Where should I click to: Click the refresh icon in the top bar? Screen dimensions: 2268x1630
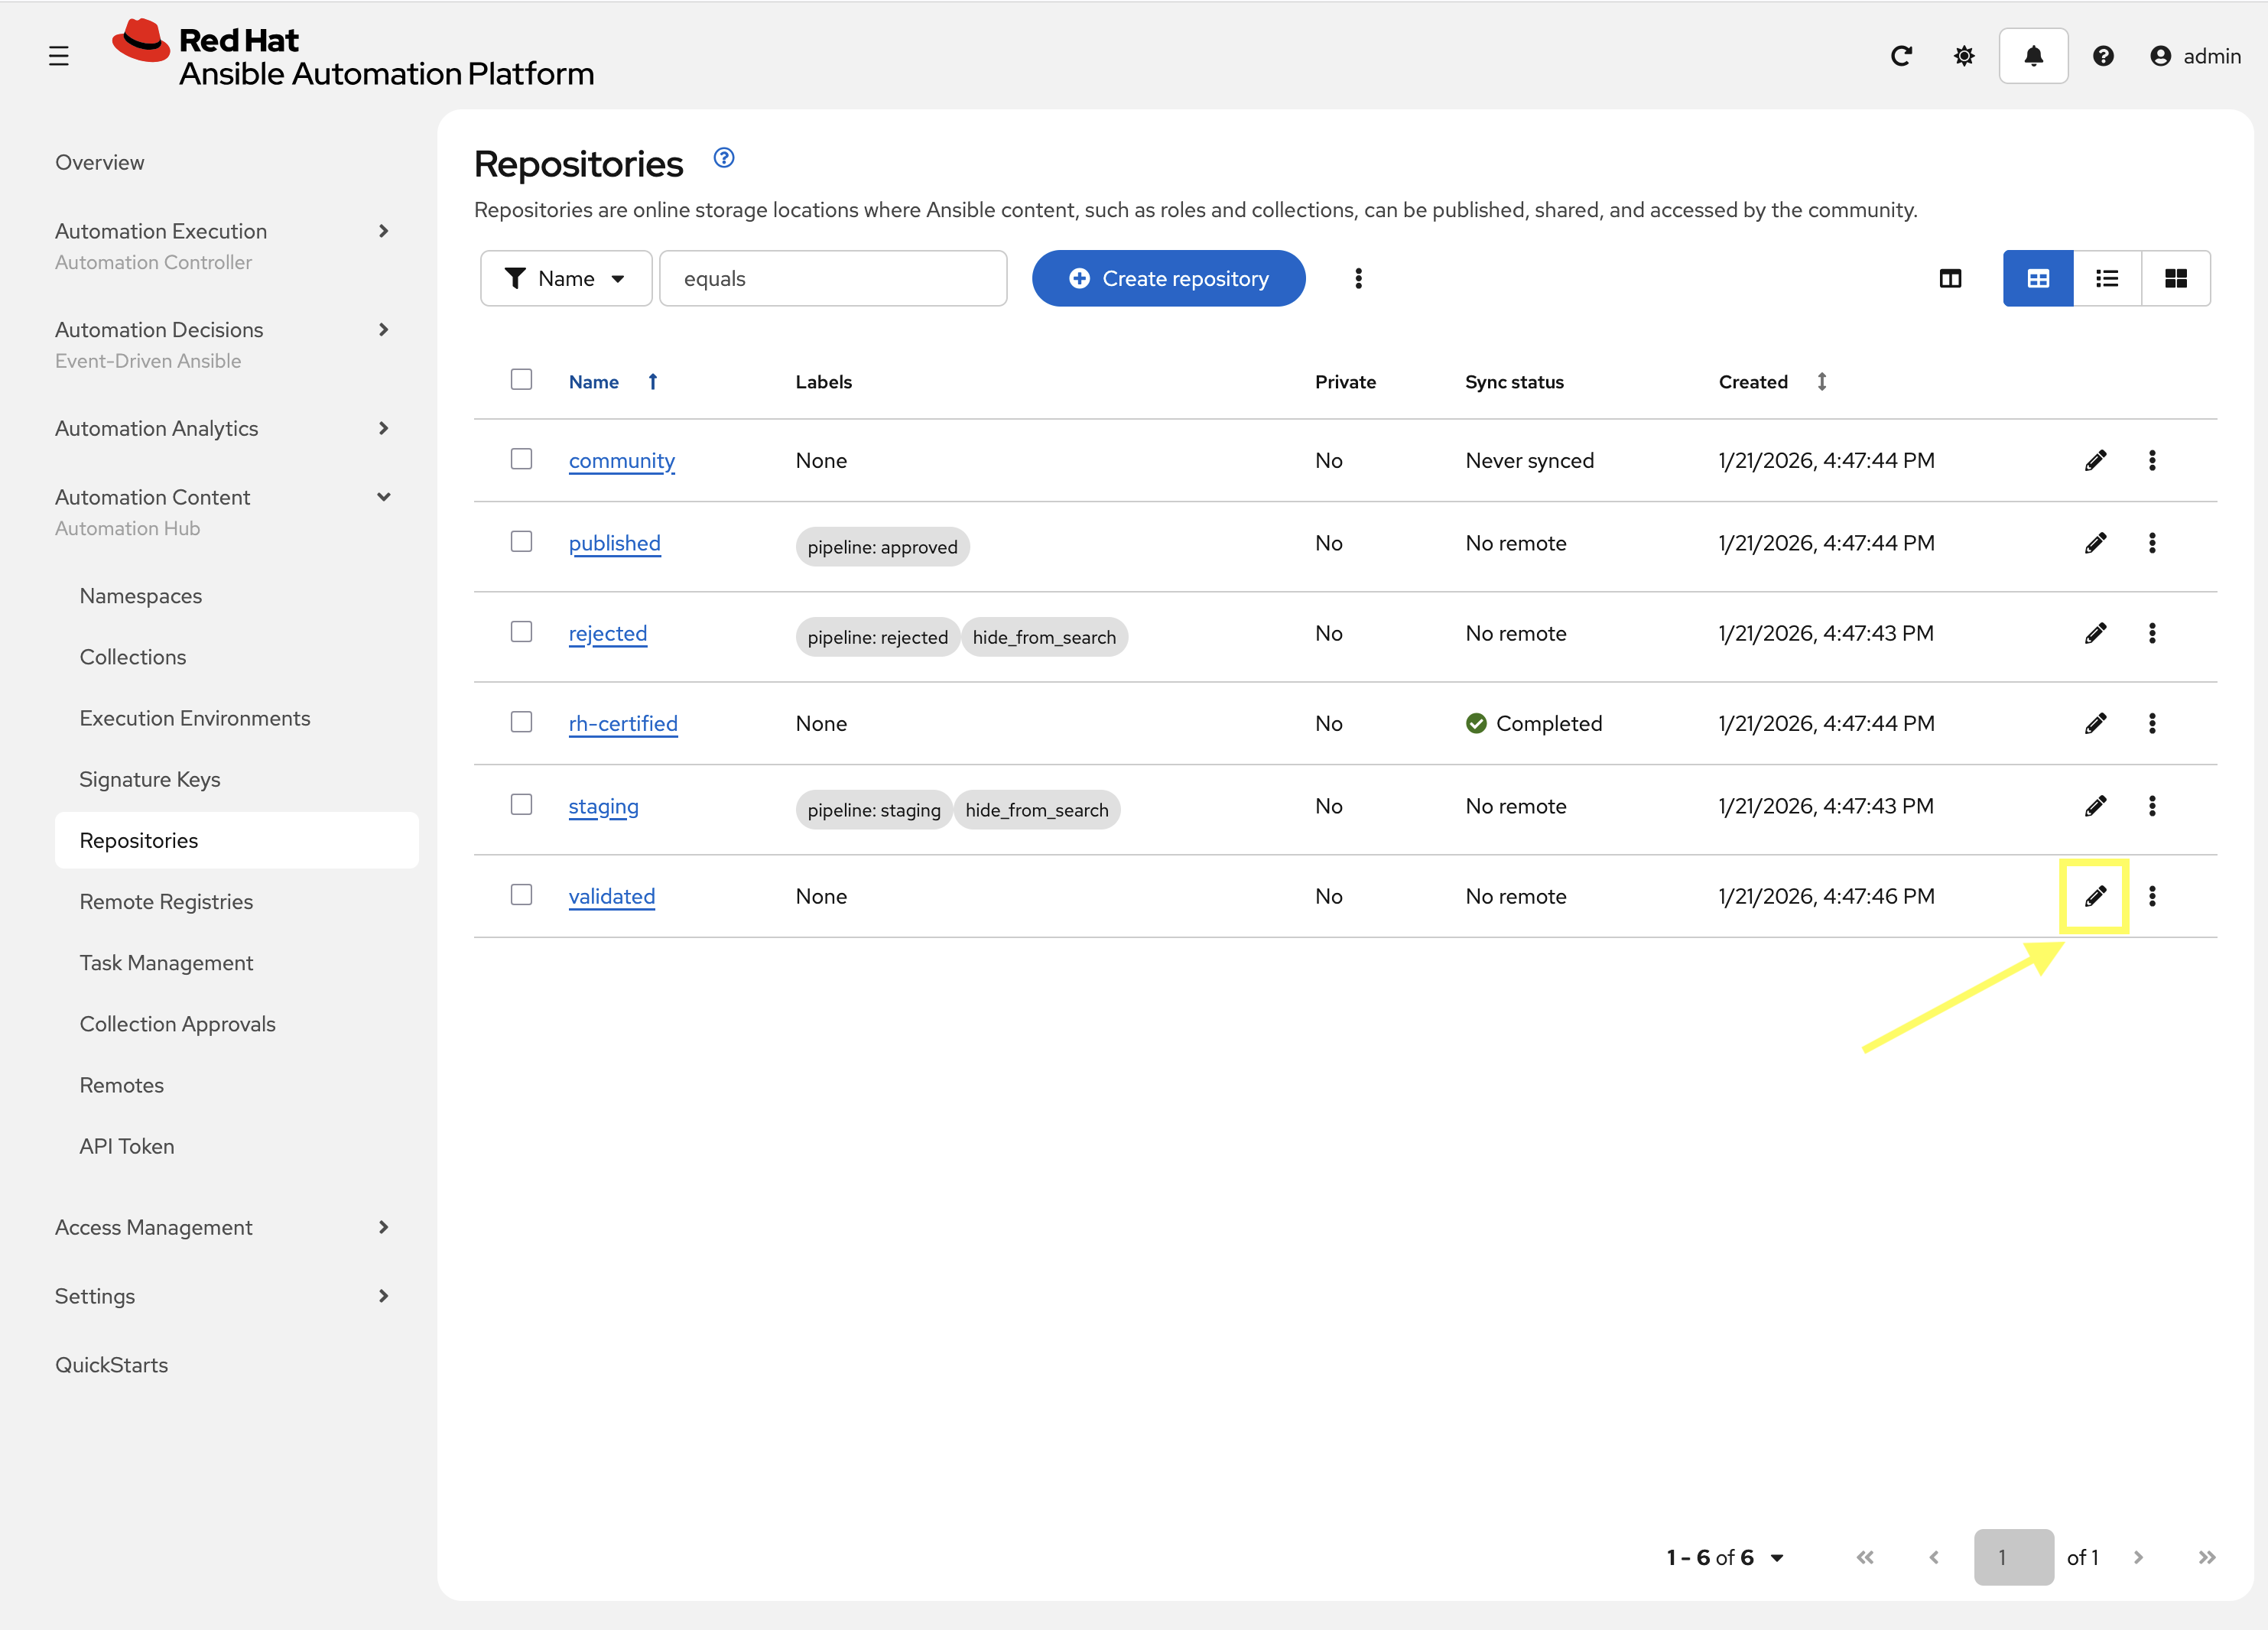click(x=1901, y=56)
